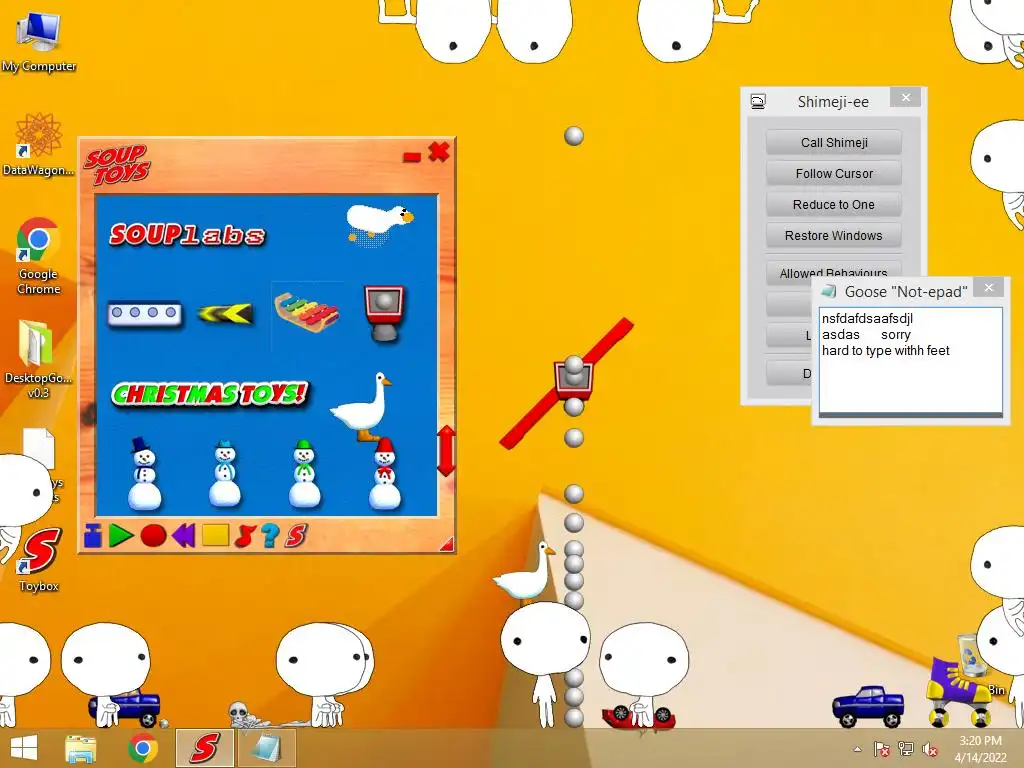Close Soup Toys with the red X
1024x768 pixels.
439,152
